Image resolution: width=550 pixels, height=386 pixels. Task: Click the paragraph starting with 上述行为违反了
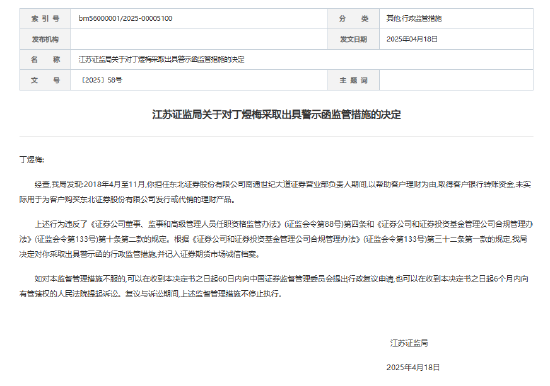tap(276, 239)
